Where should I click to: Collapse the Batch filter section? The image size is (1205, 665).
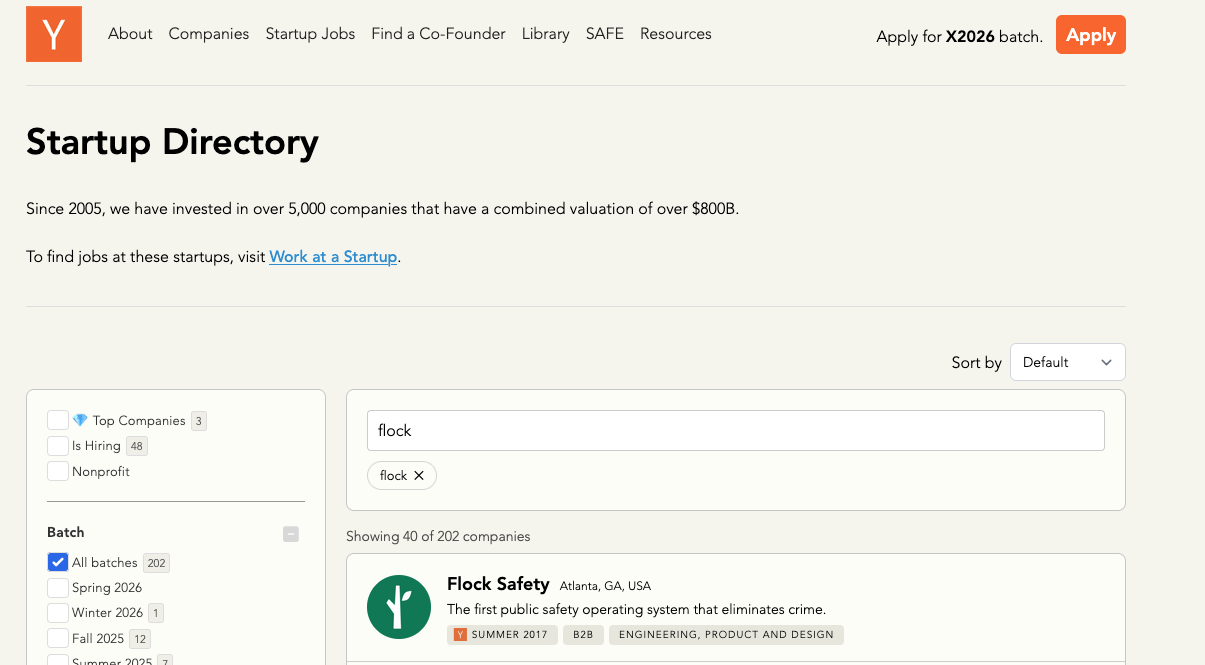coord(291,534)
